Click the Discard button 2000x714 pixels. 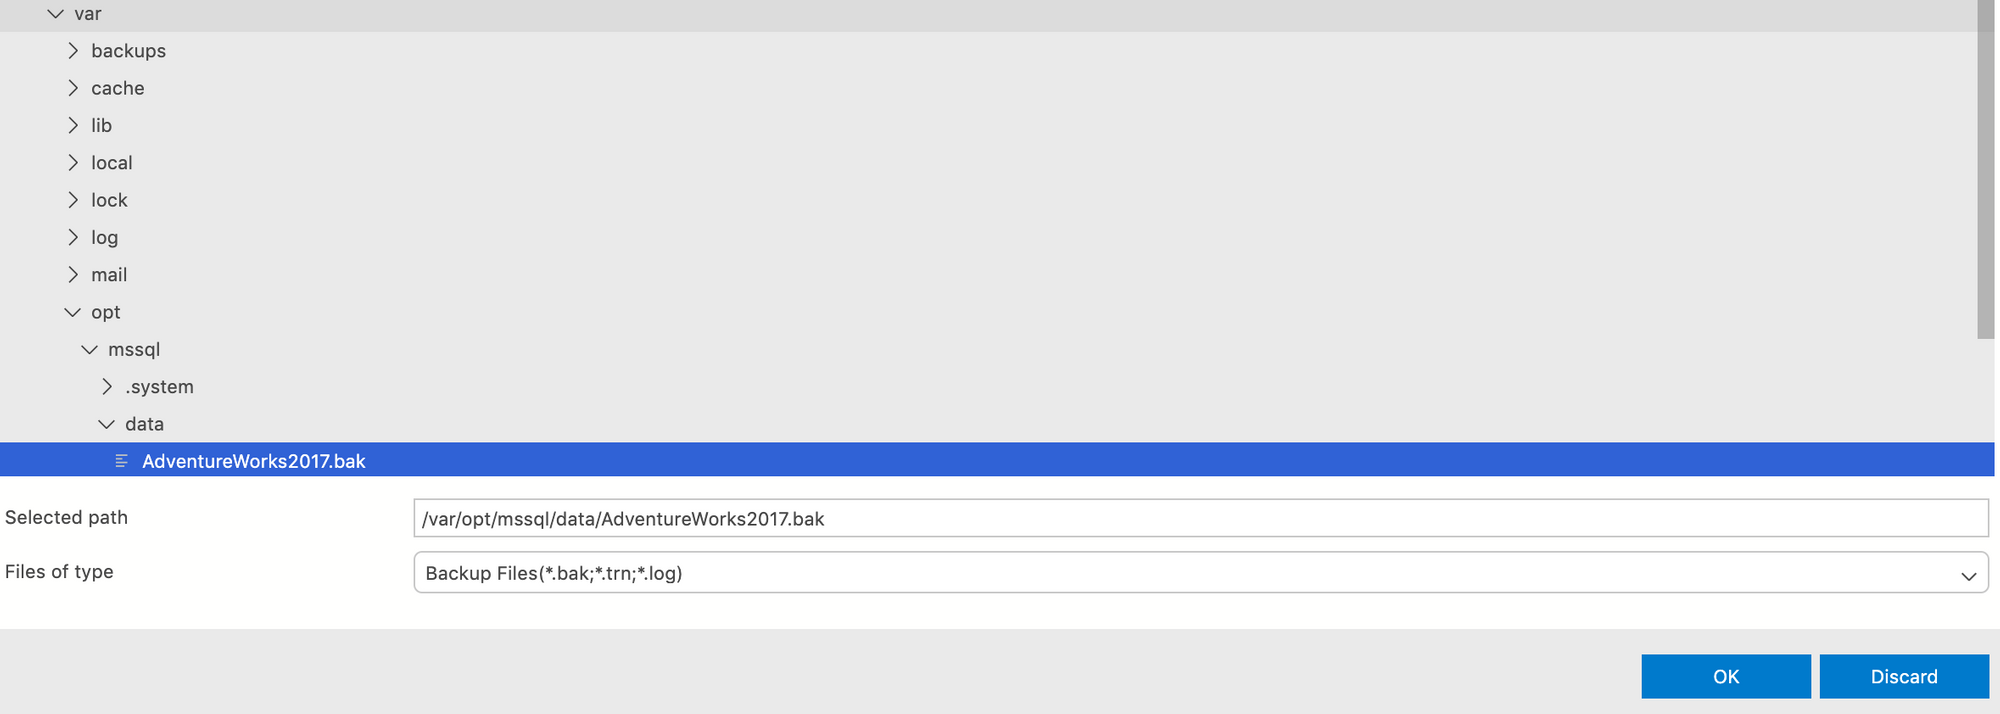point(1904,676)
